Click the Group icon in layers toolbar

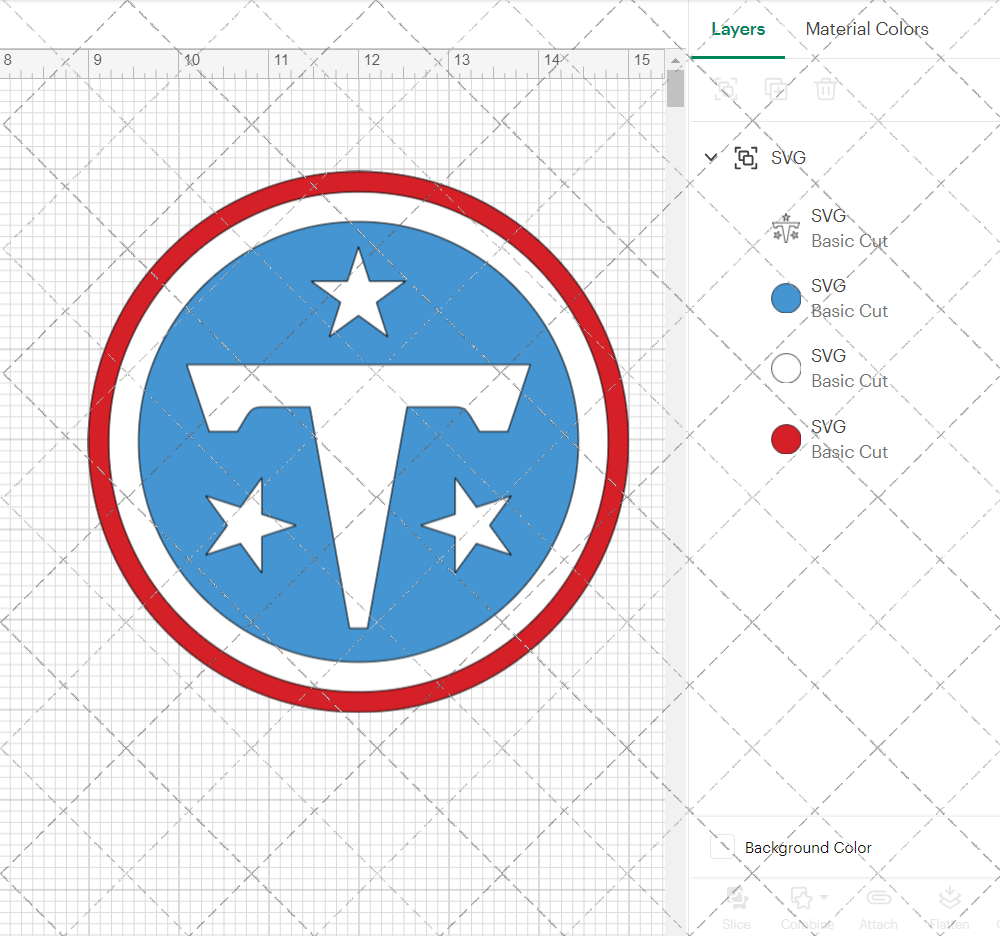(726, 89)
